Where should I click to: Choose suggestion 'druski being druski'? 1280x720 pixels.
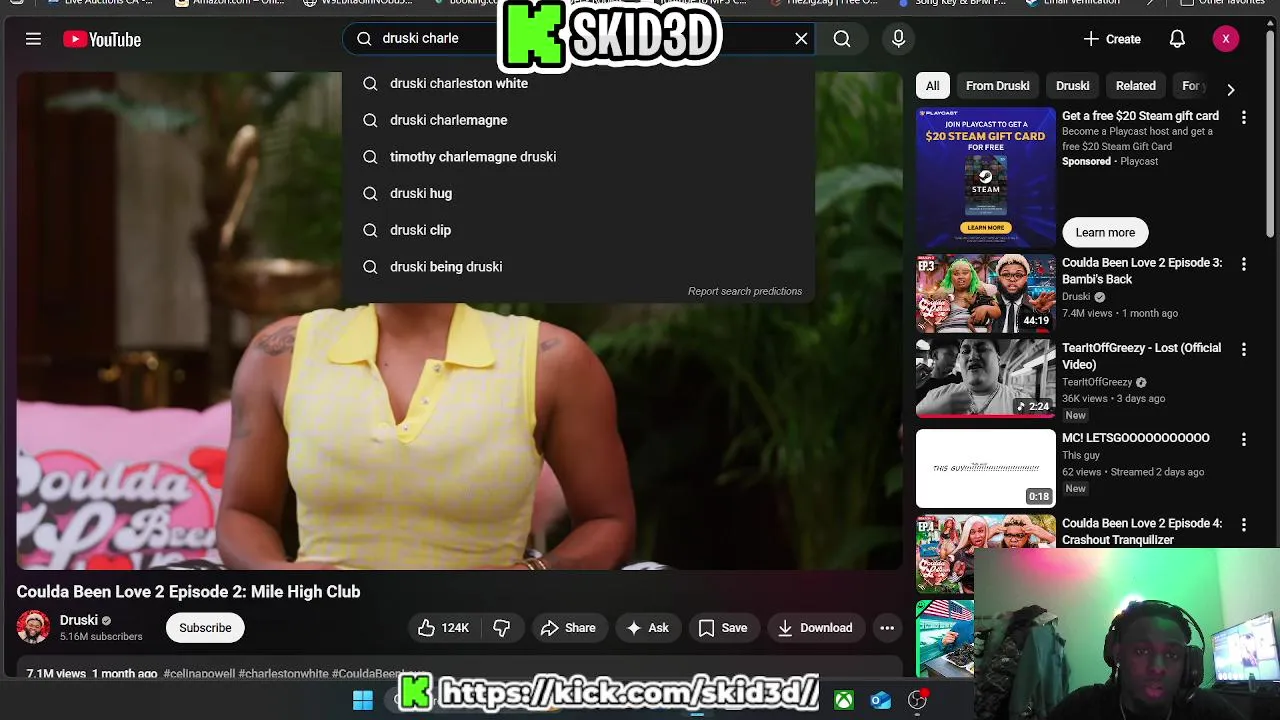click(x=578, y=267)
